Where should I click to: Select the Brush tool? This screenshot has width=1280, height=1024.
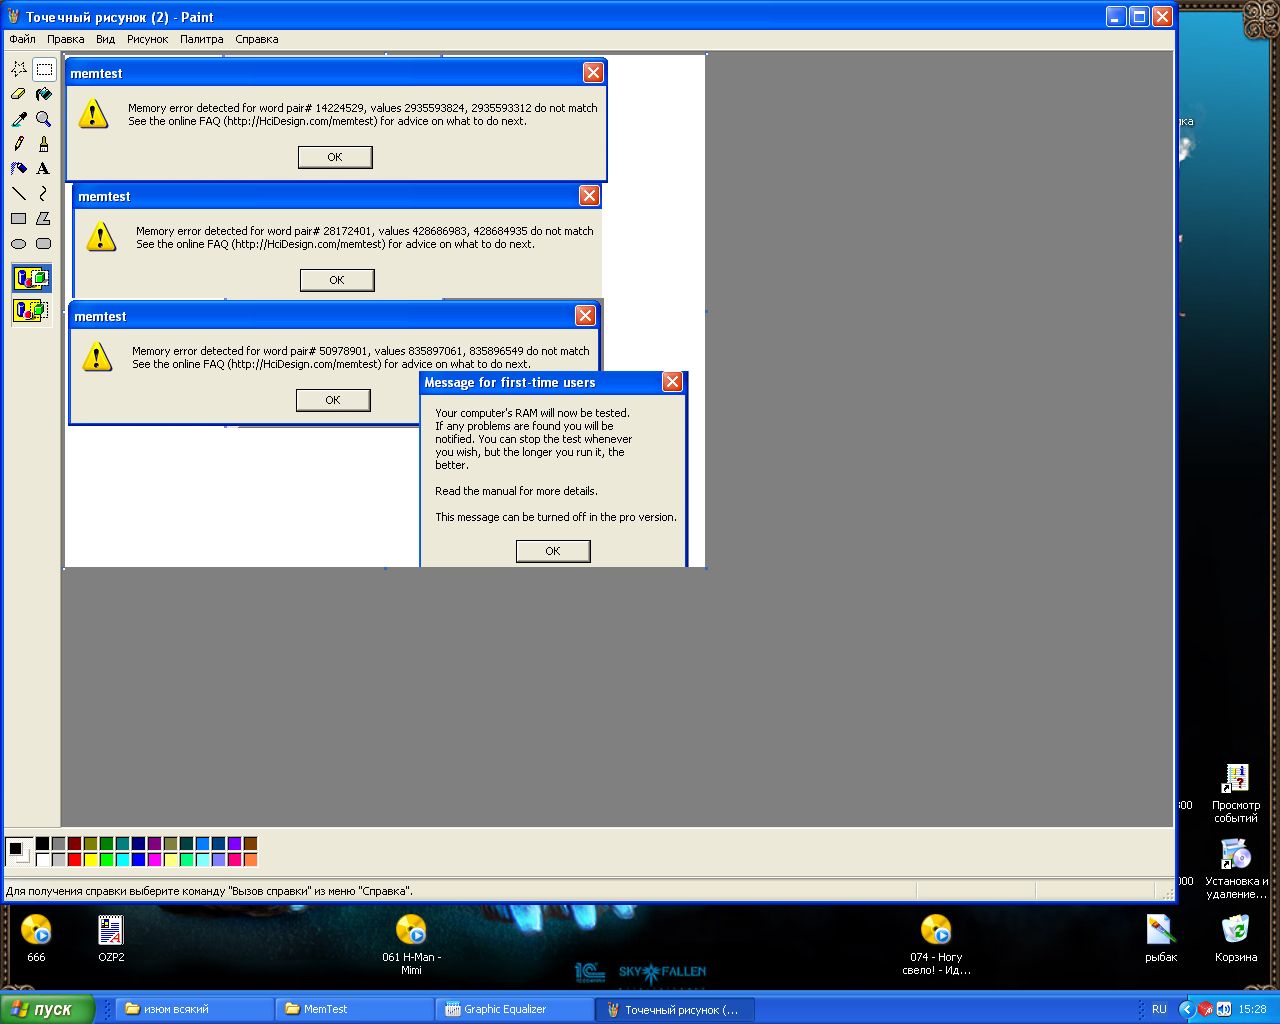pyautogui.click(x=44, y=144)
